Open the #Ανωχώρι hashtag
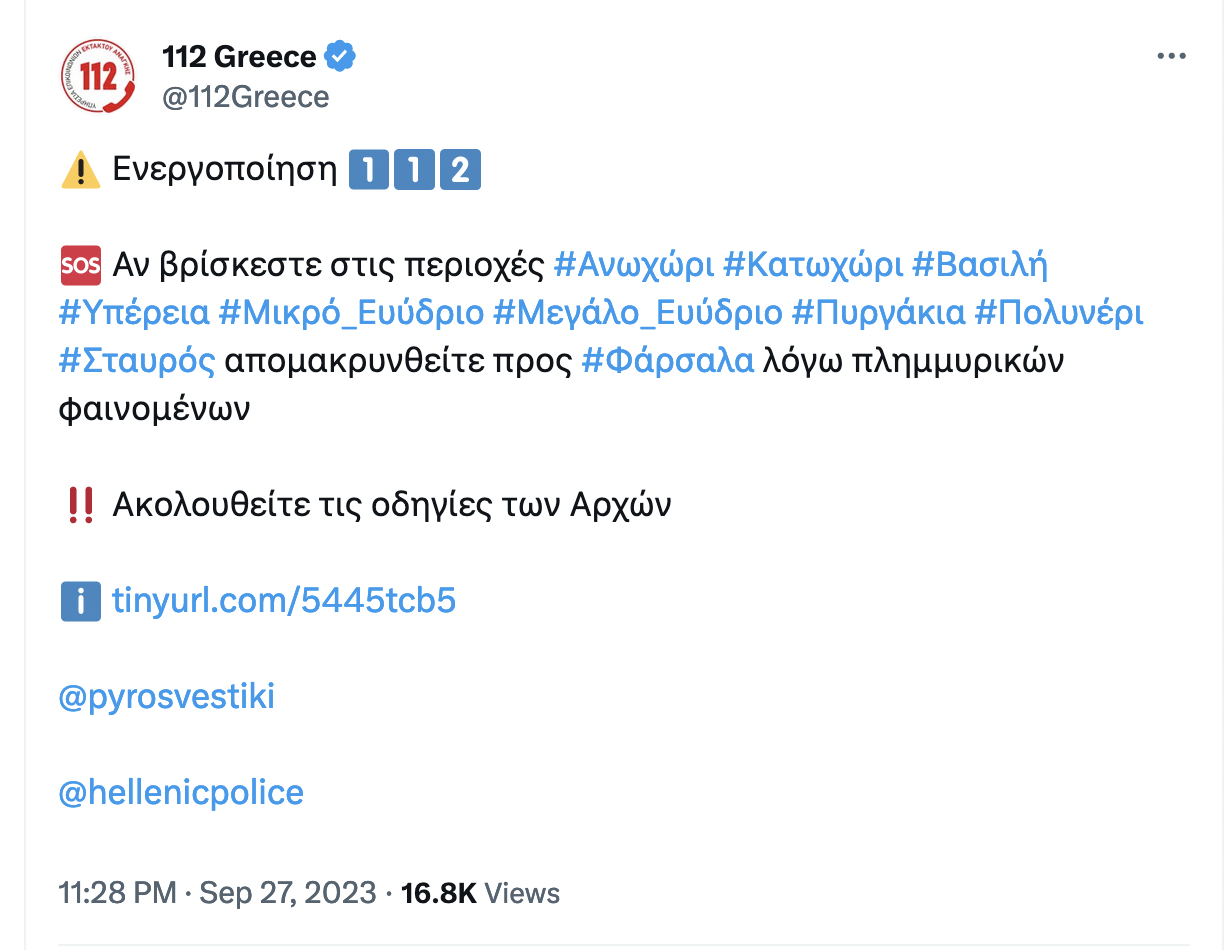1224x950 pixels. click(x=633, y=265)
